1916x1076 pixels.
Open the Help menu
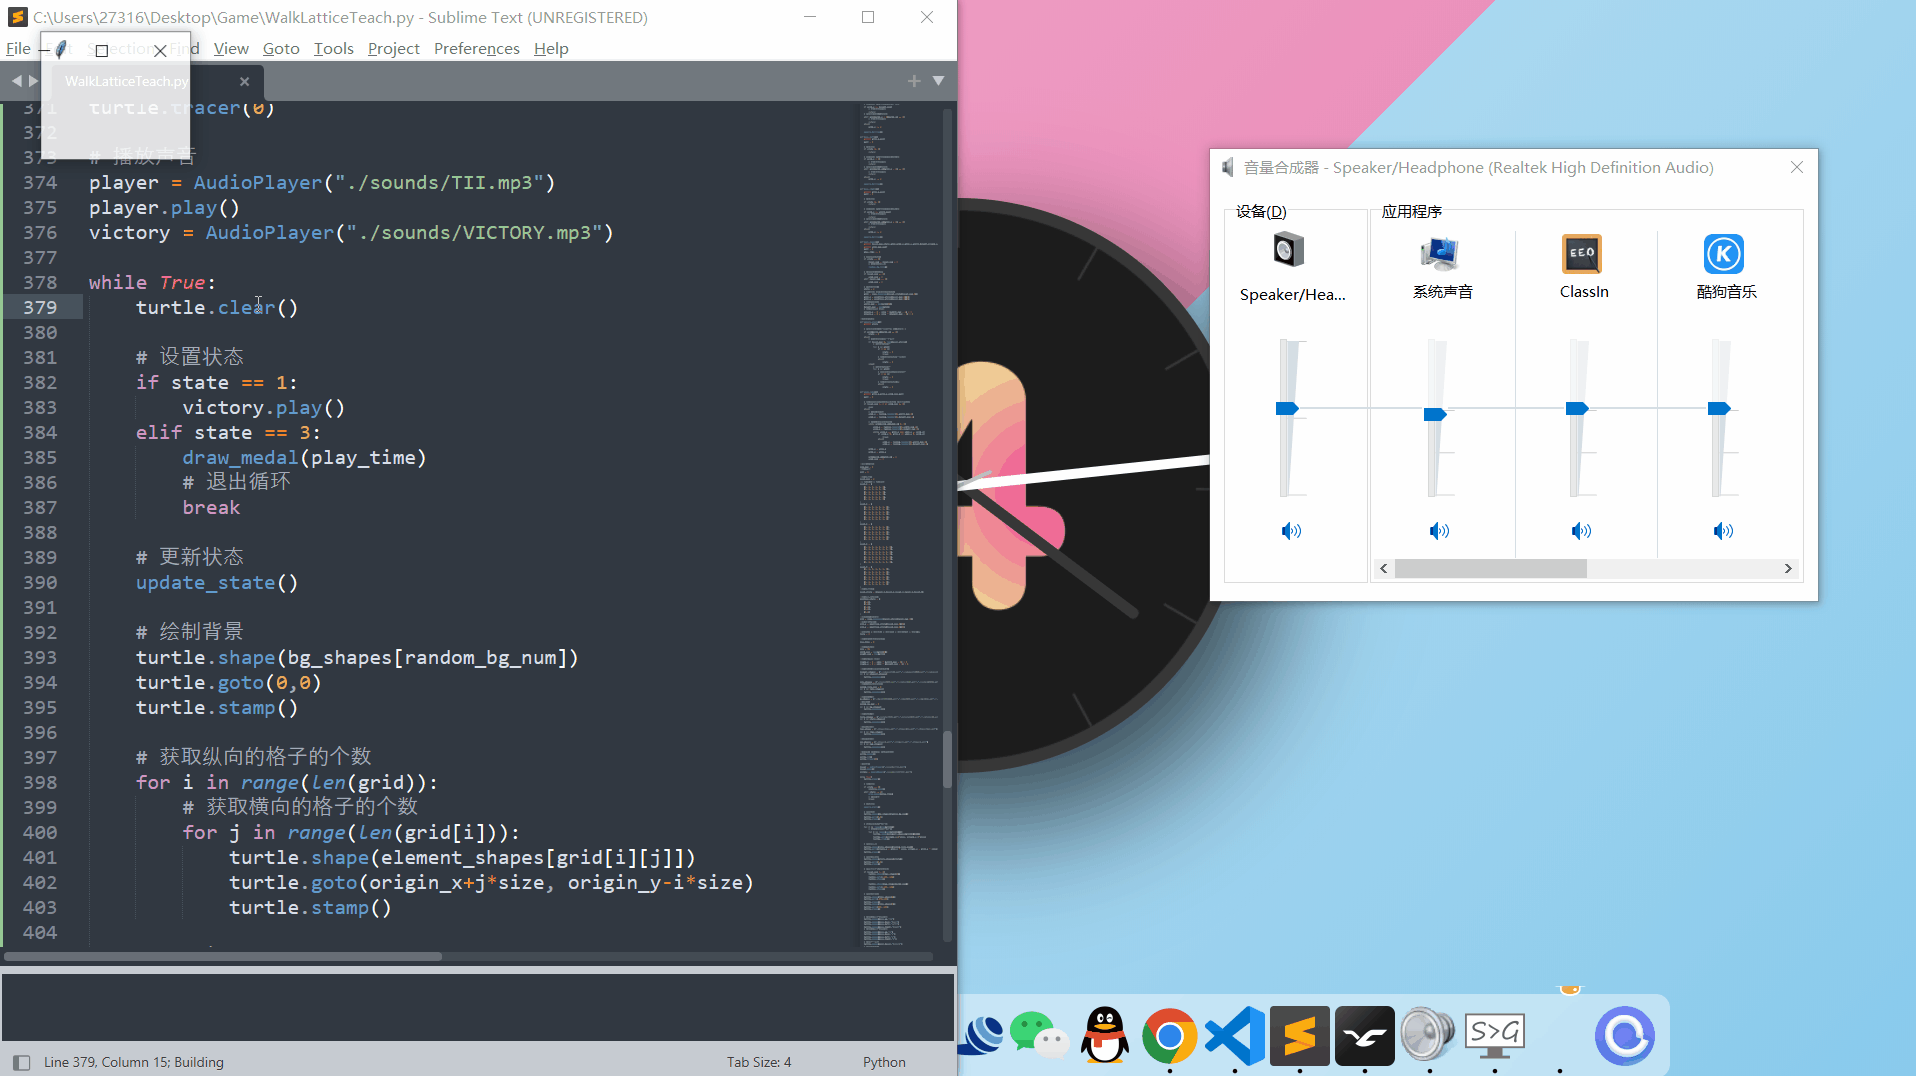click(x=551, y=48)
